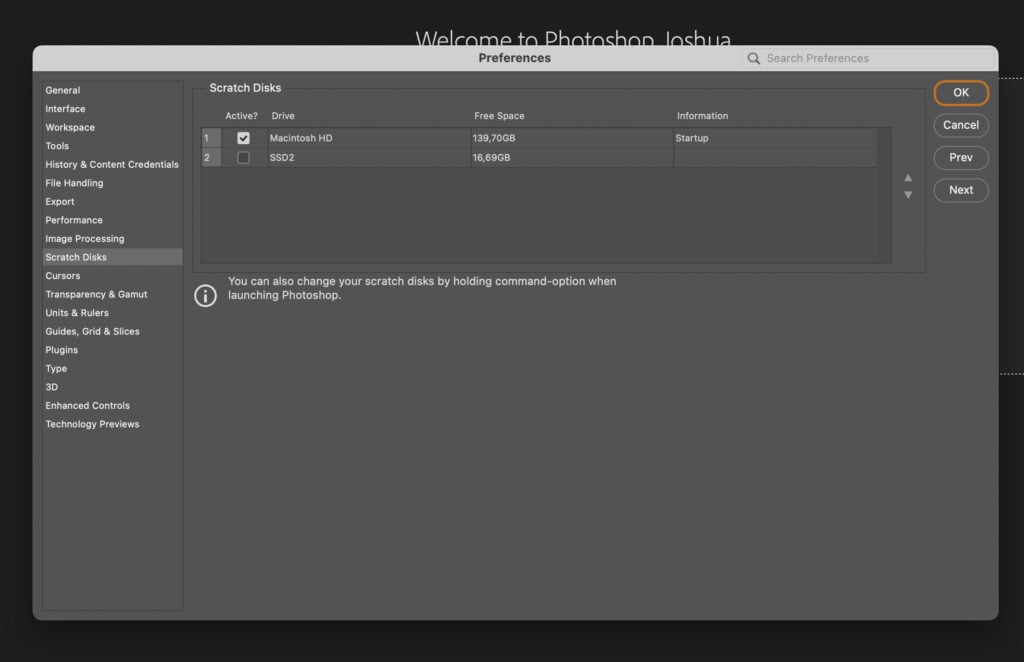This screenshot has height=662, width=1024.
Task: Open the General preferences section
Action: coord(62,90)
